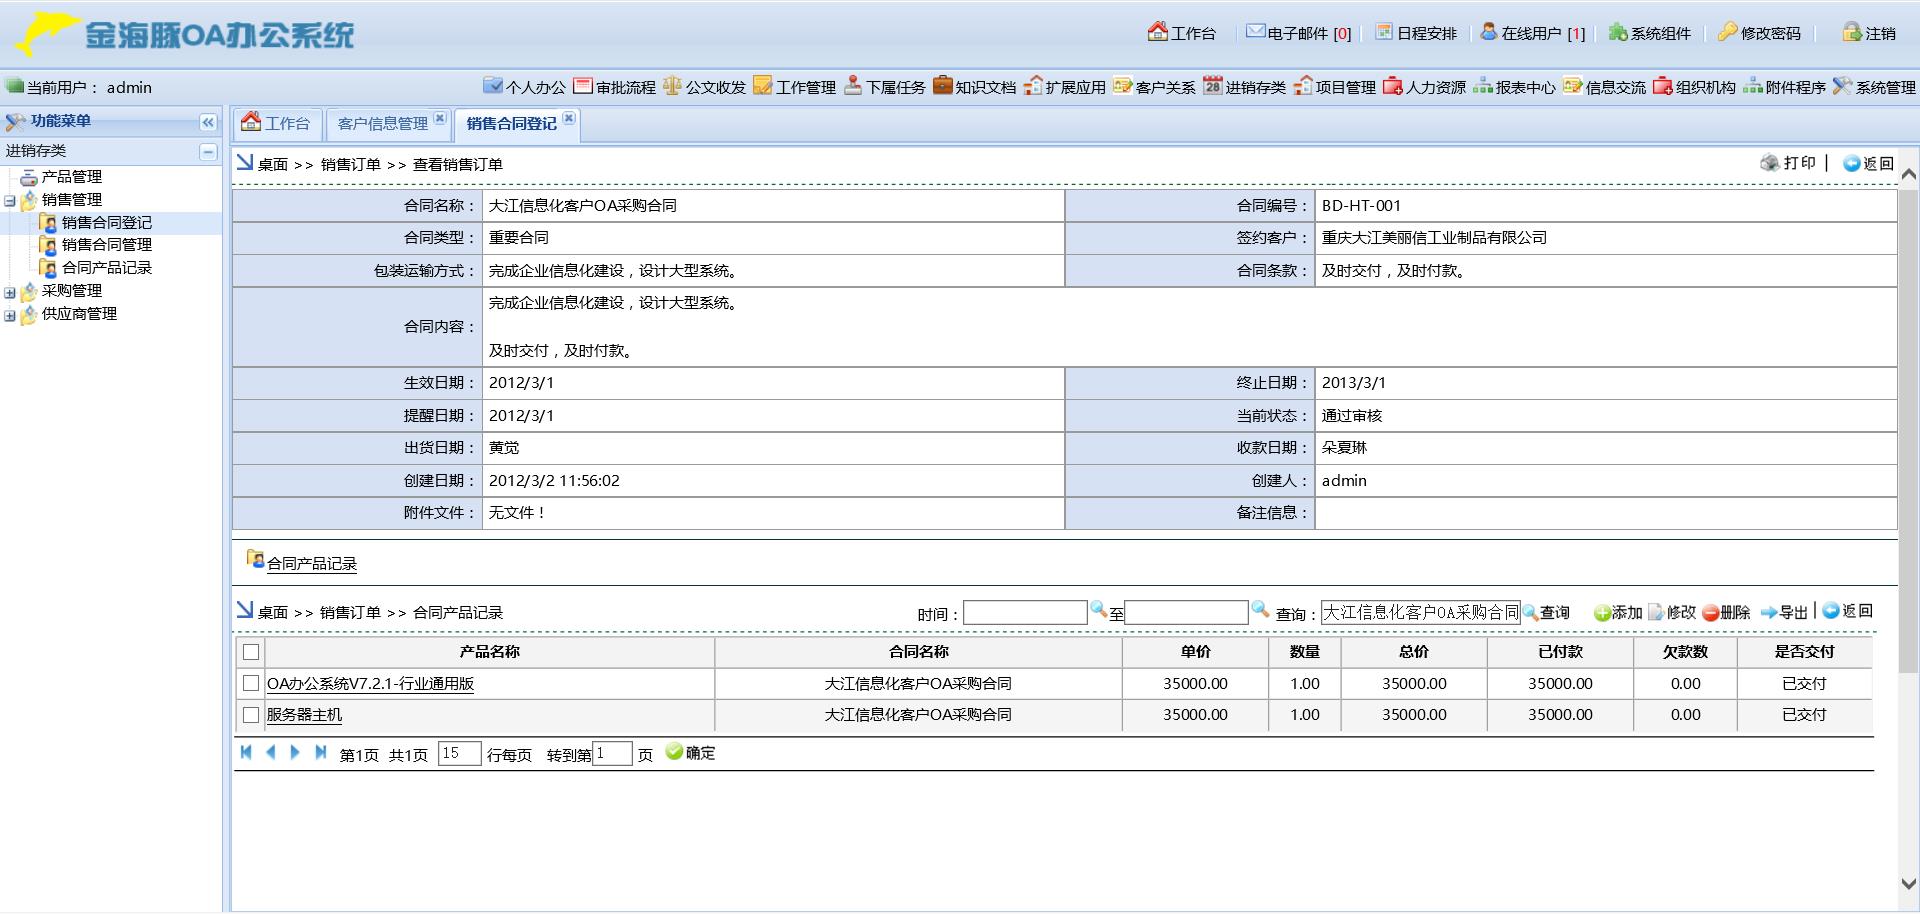Click 修改 to edit product record

(x=1672, y=612)
